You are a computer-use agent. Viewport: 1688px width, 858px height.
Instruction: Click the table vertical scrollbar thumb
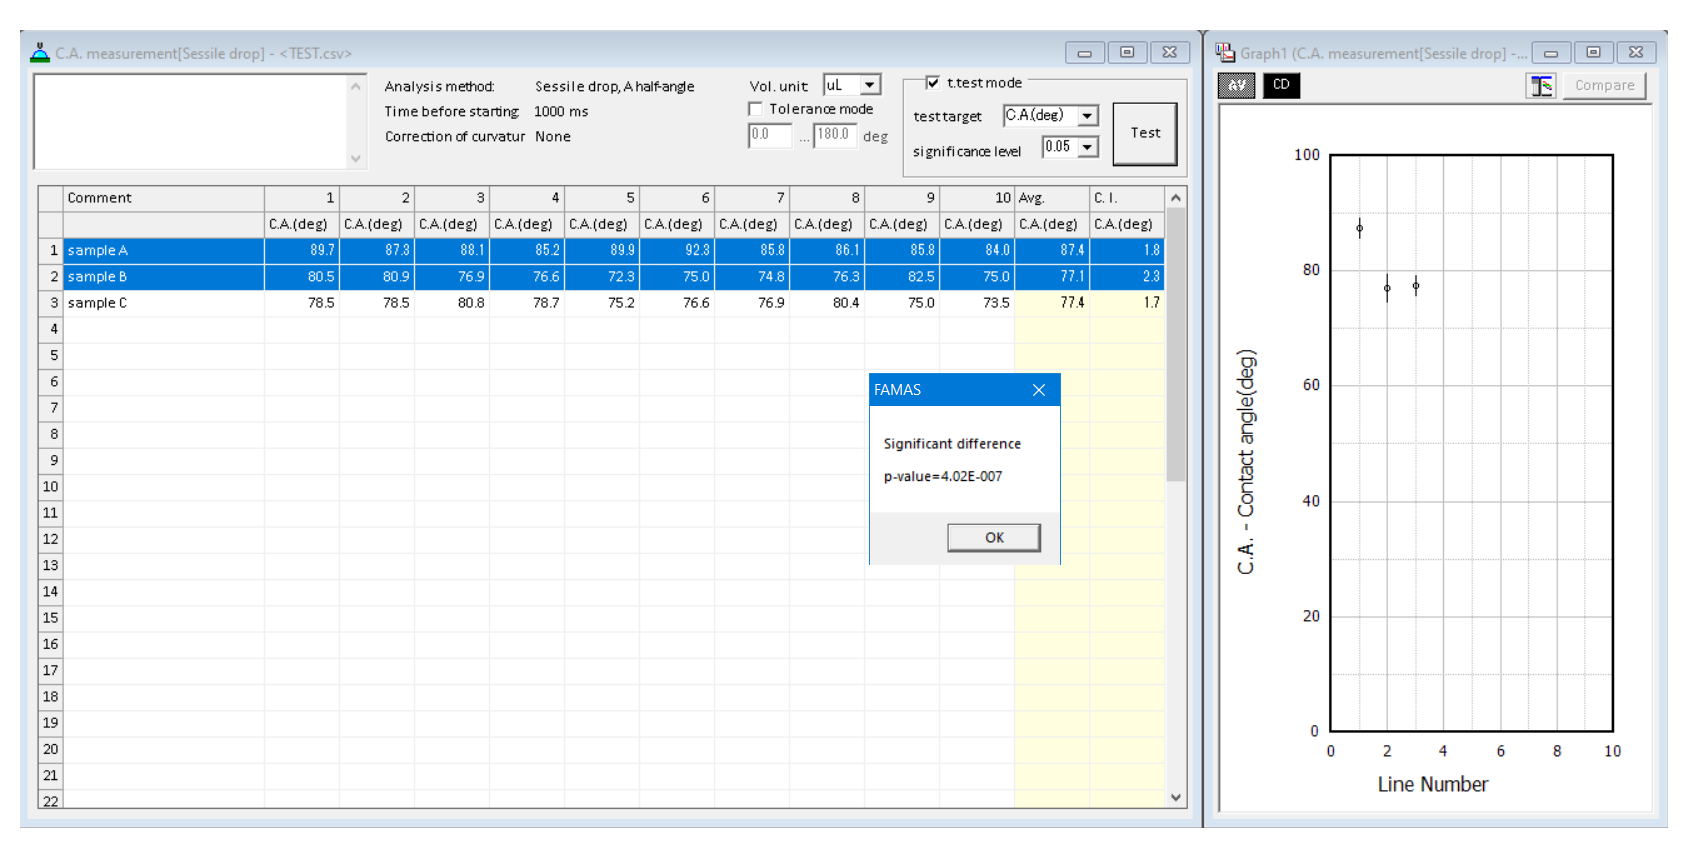point(1176,345)
